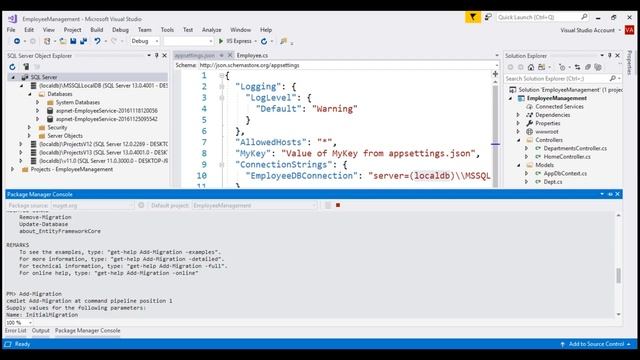Switch to the Error List tab
Viewport: 640px width, 360px height.
pos(16,331)
